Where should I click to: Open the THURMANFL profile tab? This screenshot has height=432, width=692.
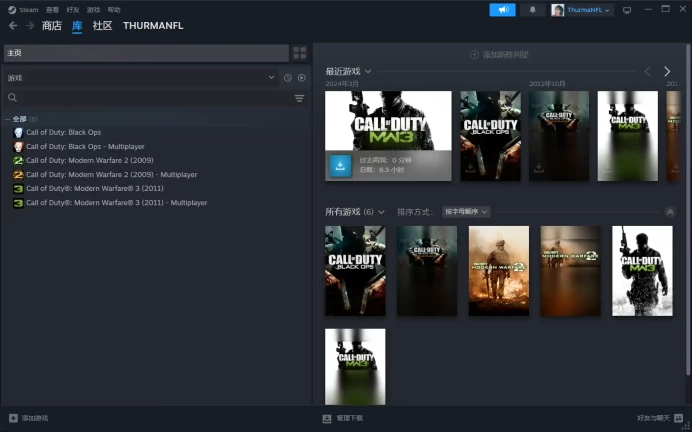(153, 26)
